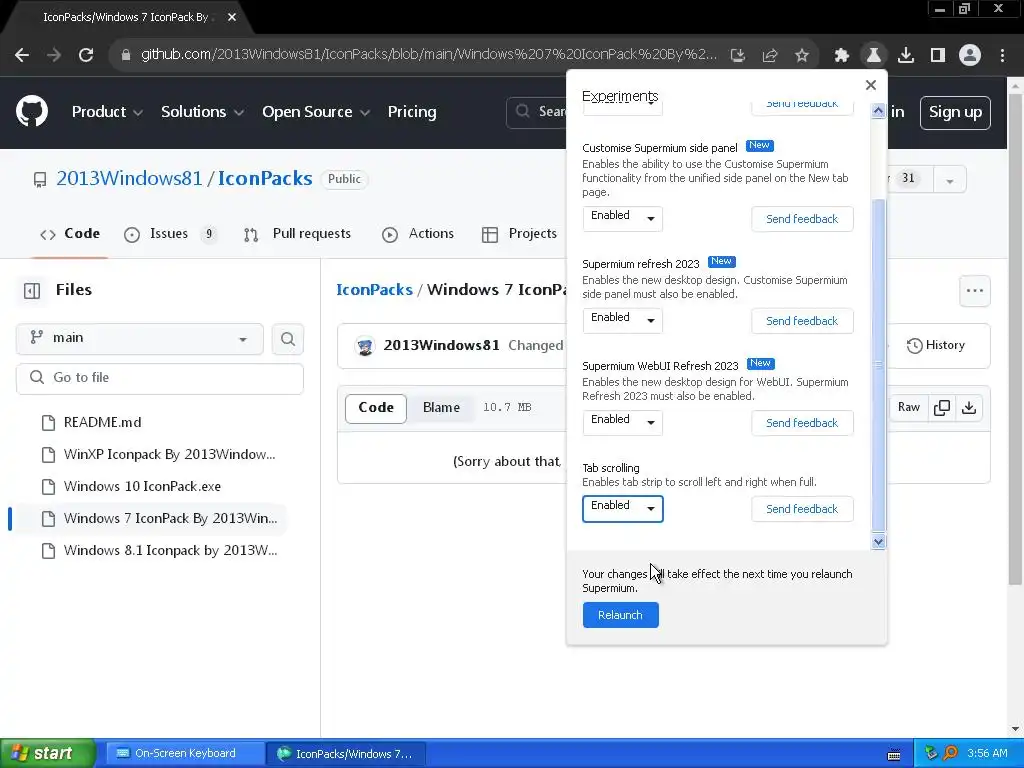Close the IconPacks browser tab

point(232,17)
